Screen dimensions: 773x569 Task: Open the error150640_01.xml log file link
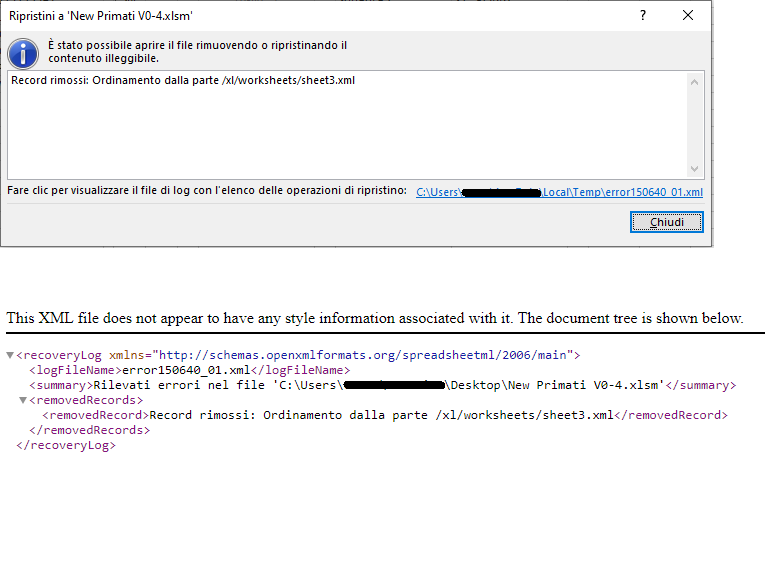560,192
